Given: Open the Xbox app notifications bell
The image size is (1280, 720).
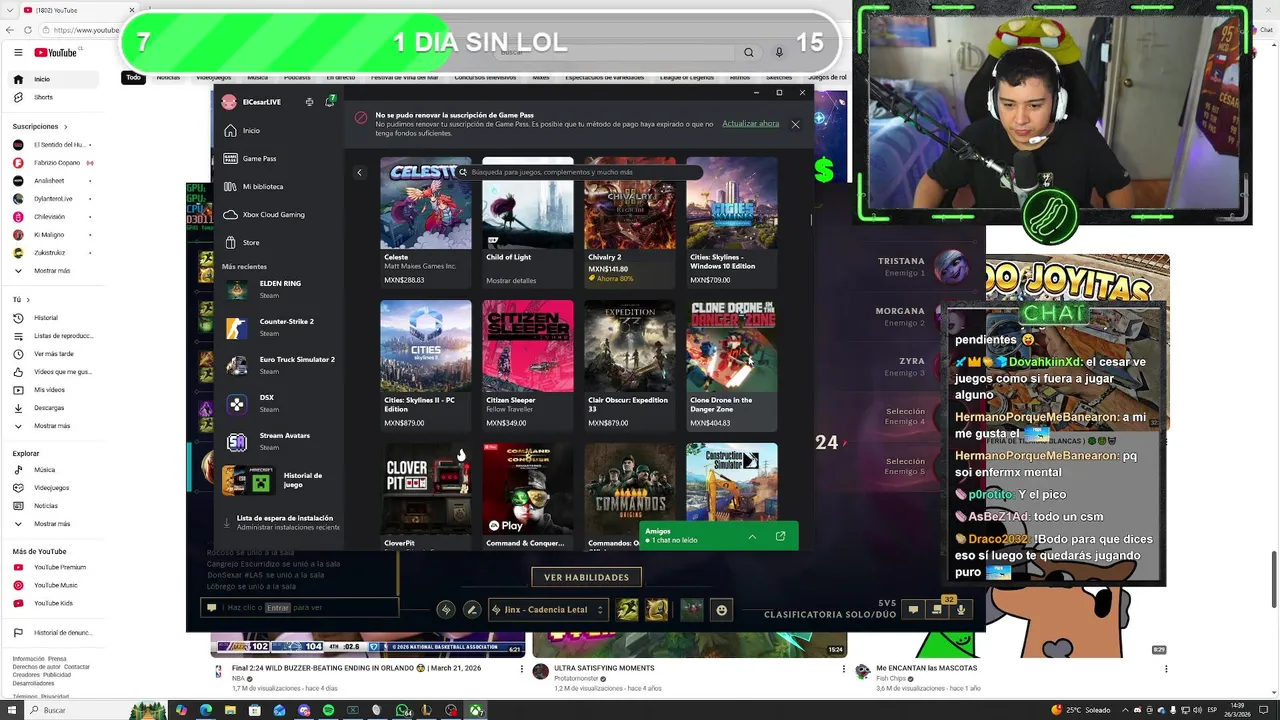Looking at the screenshot, I should click(329, 102).
